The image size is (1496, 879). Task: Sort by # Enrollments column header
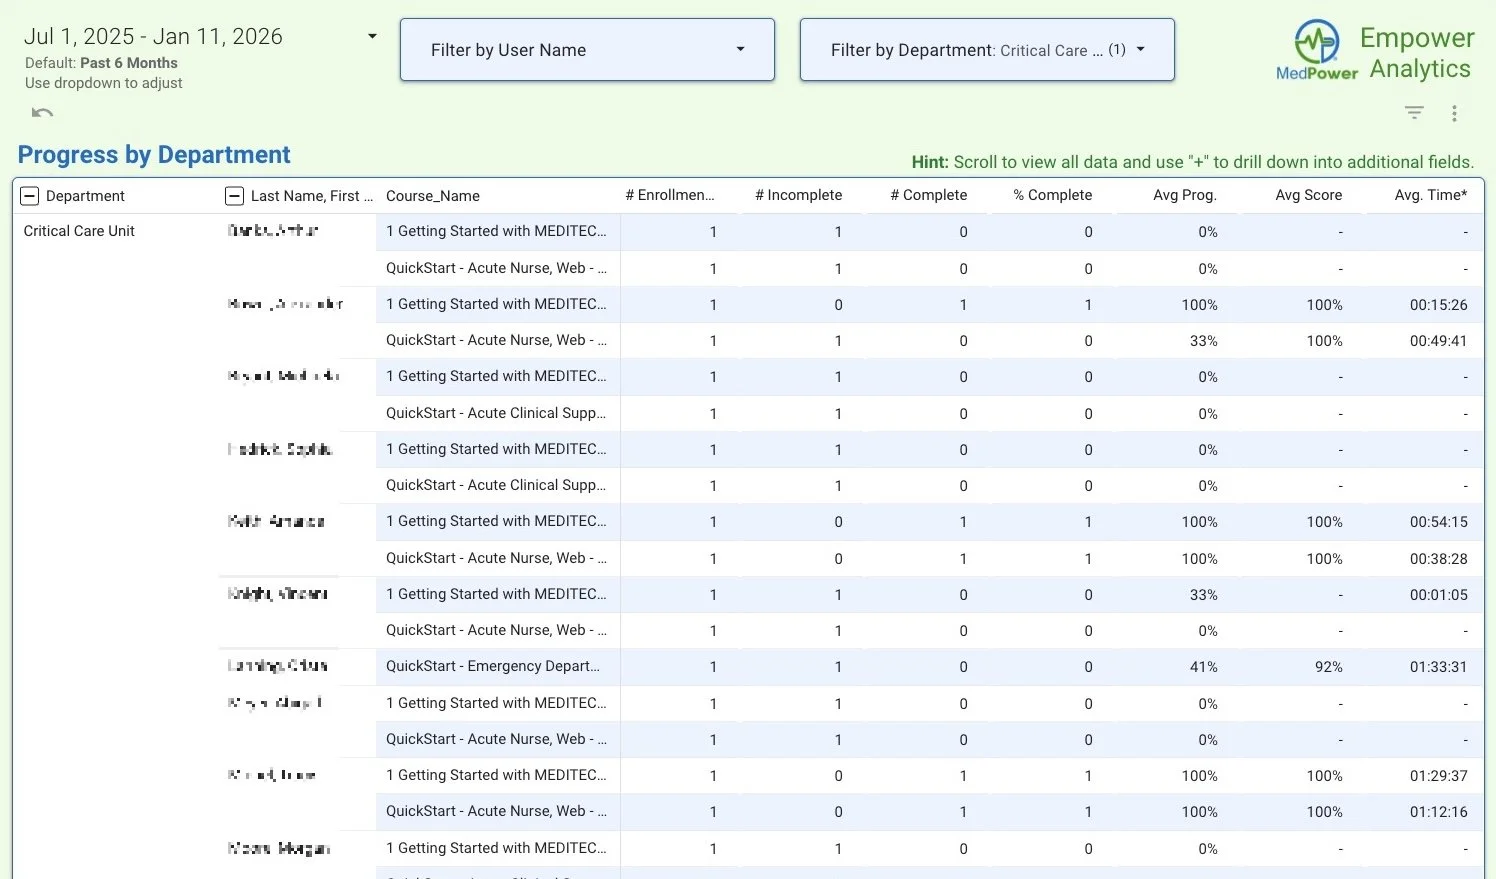(x=670, y=195)
